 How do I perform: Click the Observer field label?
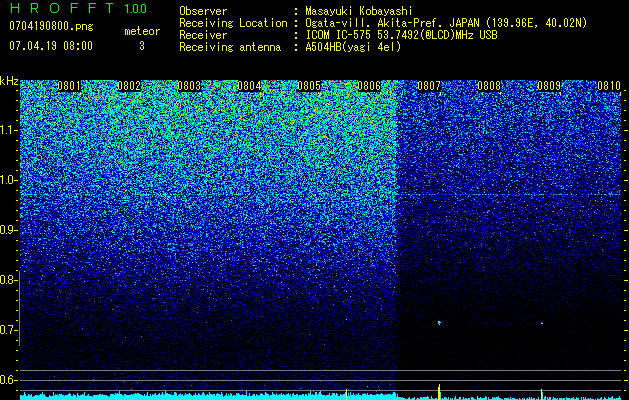(203, 11)
